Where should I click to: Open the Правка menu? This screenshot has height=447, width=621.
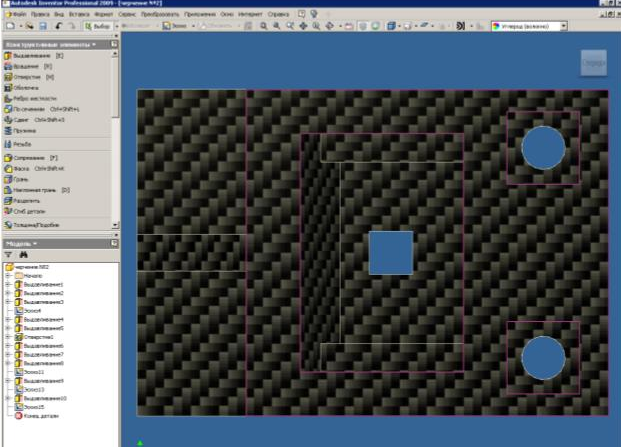coord(40,14)
